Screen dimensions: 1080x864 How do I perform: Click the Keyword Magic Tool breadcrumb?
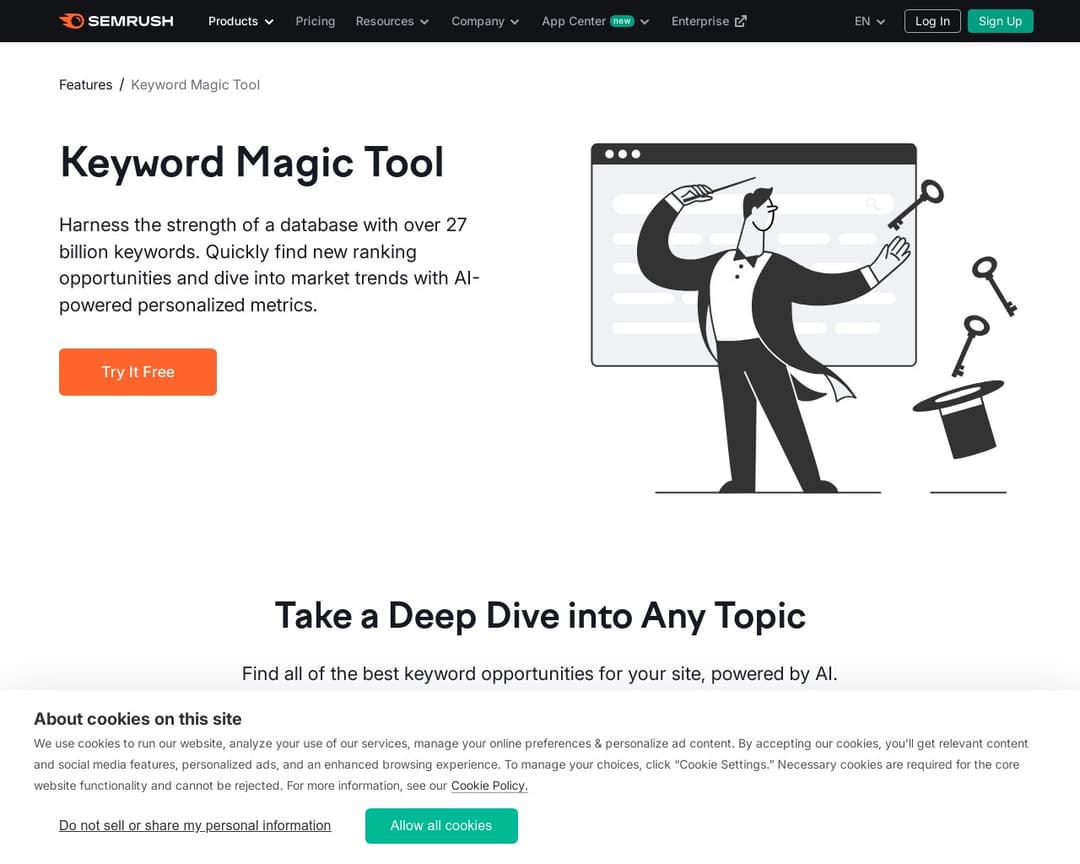click(x=195, y=85)
